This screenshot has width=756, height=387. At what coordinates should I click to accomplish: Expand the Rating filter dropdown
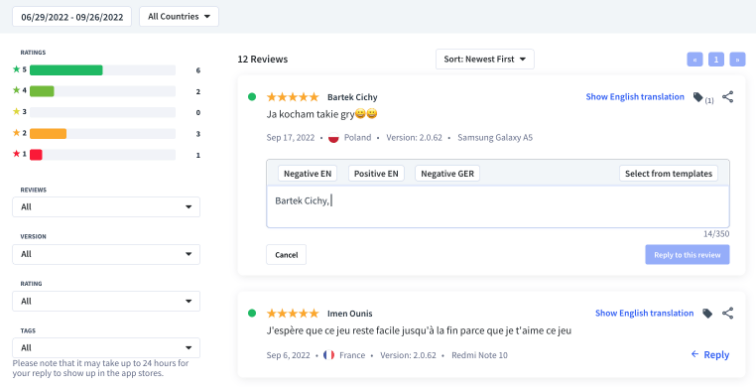(106, 301)
